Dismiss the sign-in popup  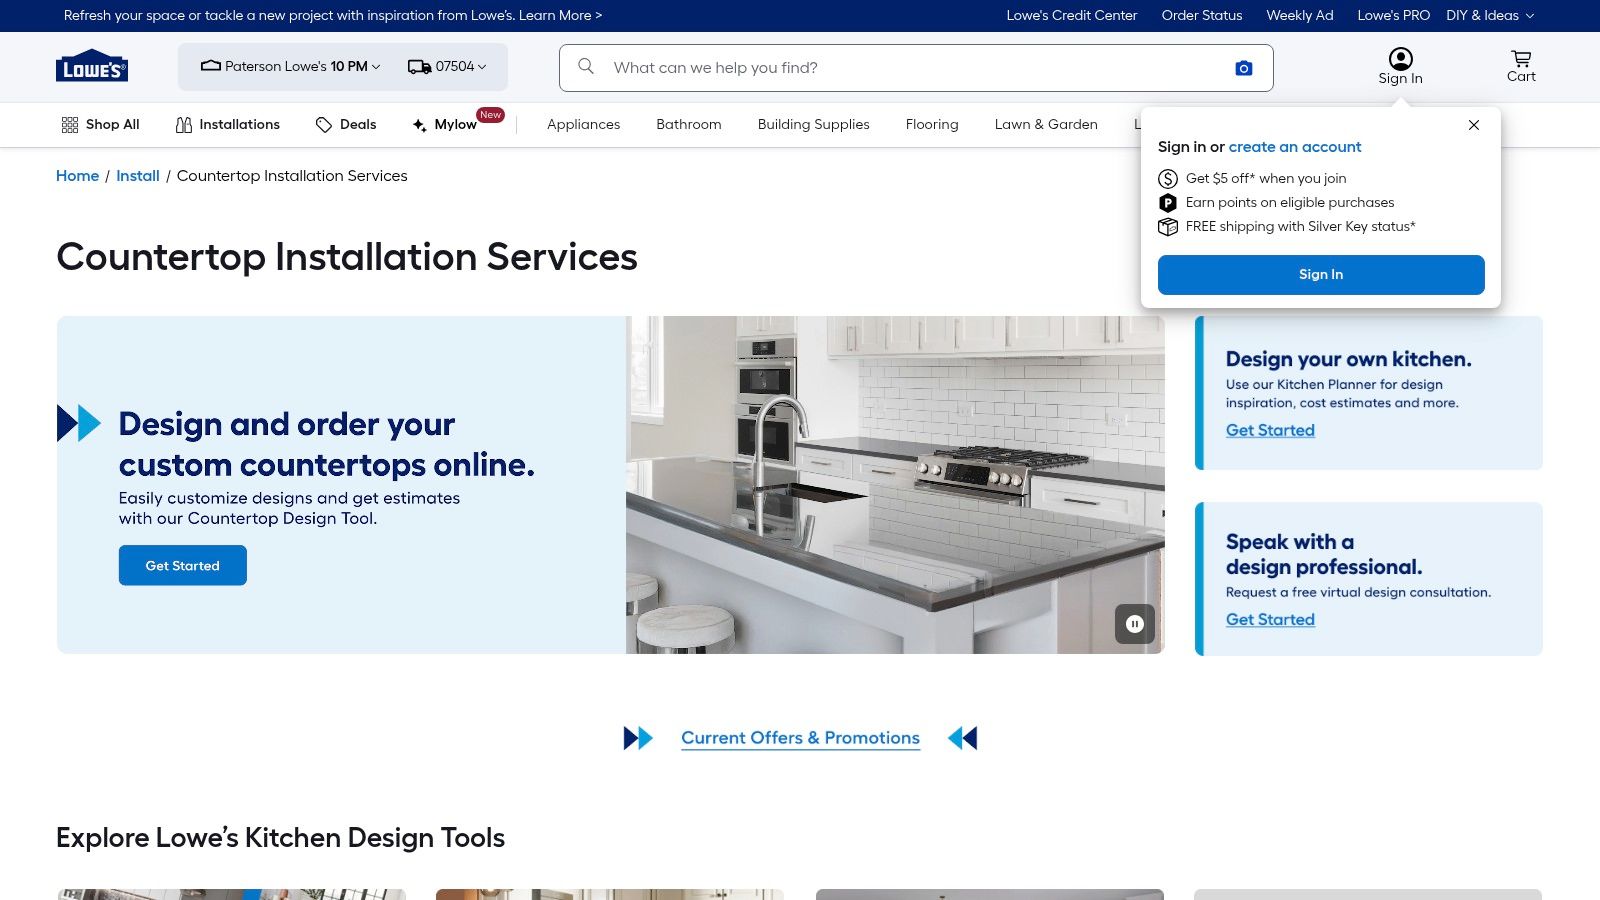(x=1473, y=125)
